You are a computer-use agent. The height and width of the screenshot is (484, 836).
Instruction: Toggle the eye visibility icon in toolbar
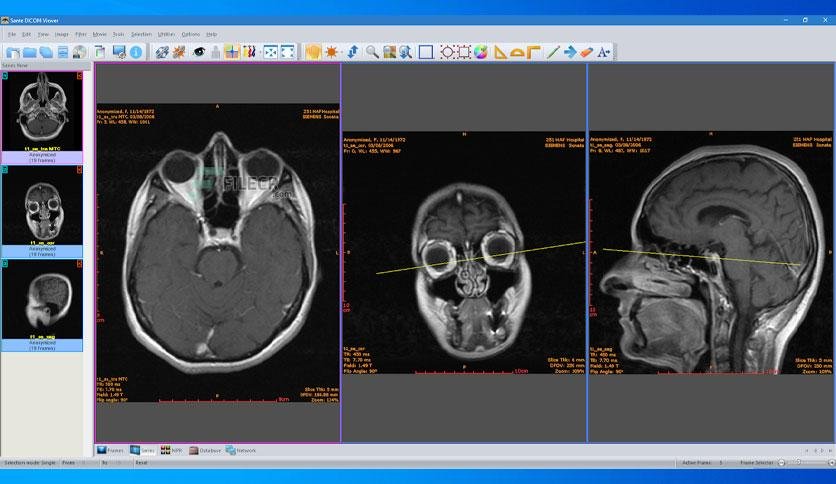pyautogui.click(x=199, y=52)
